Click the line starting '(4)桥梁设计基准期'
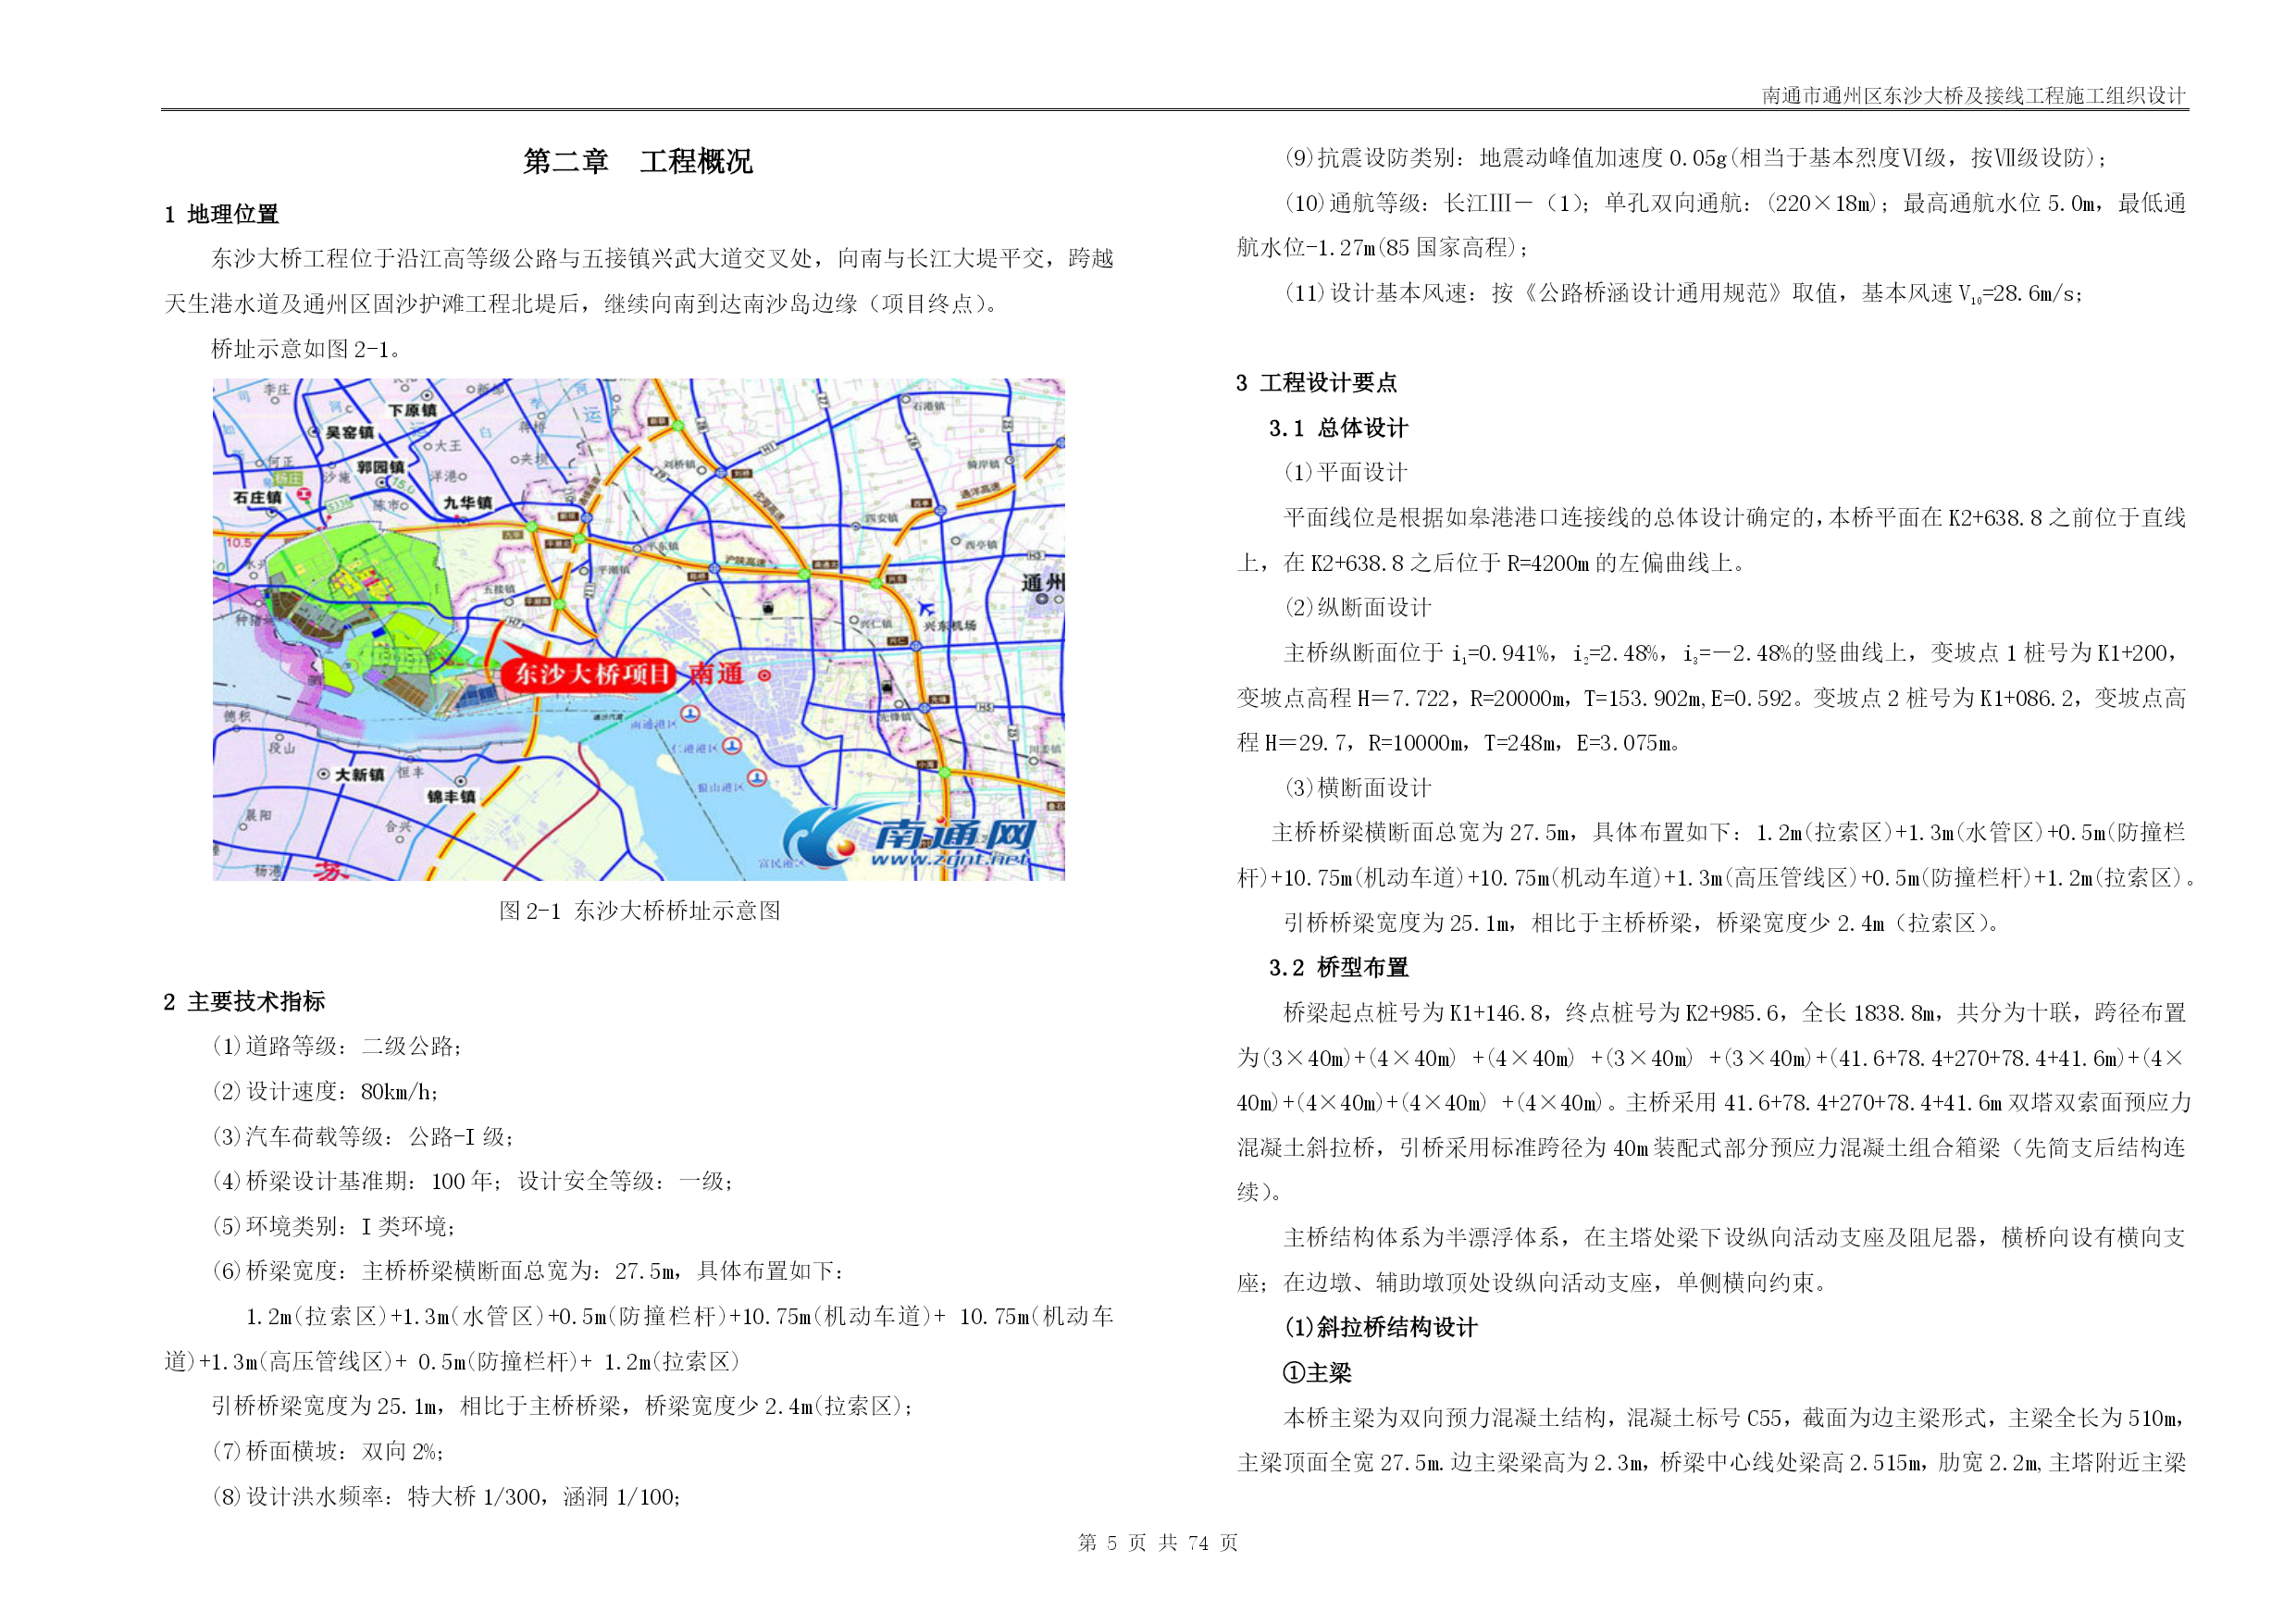 coord(473,1182)
